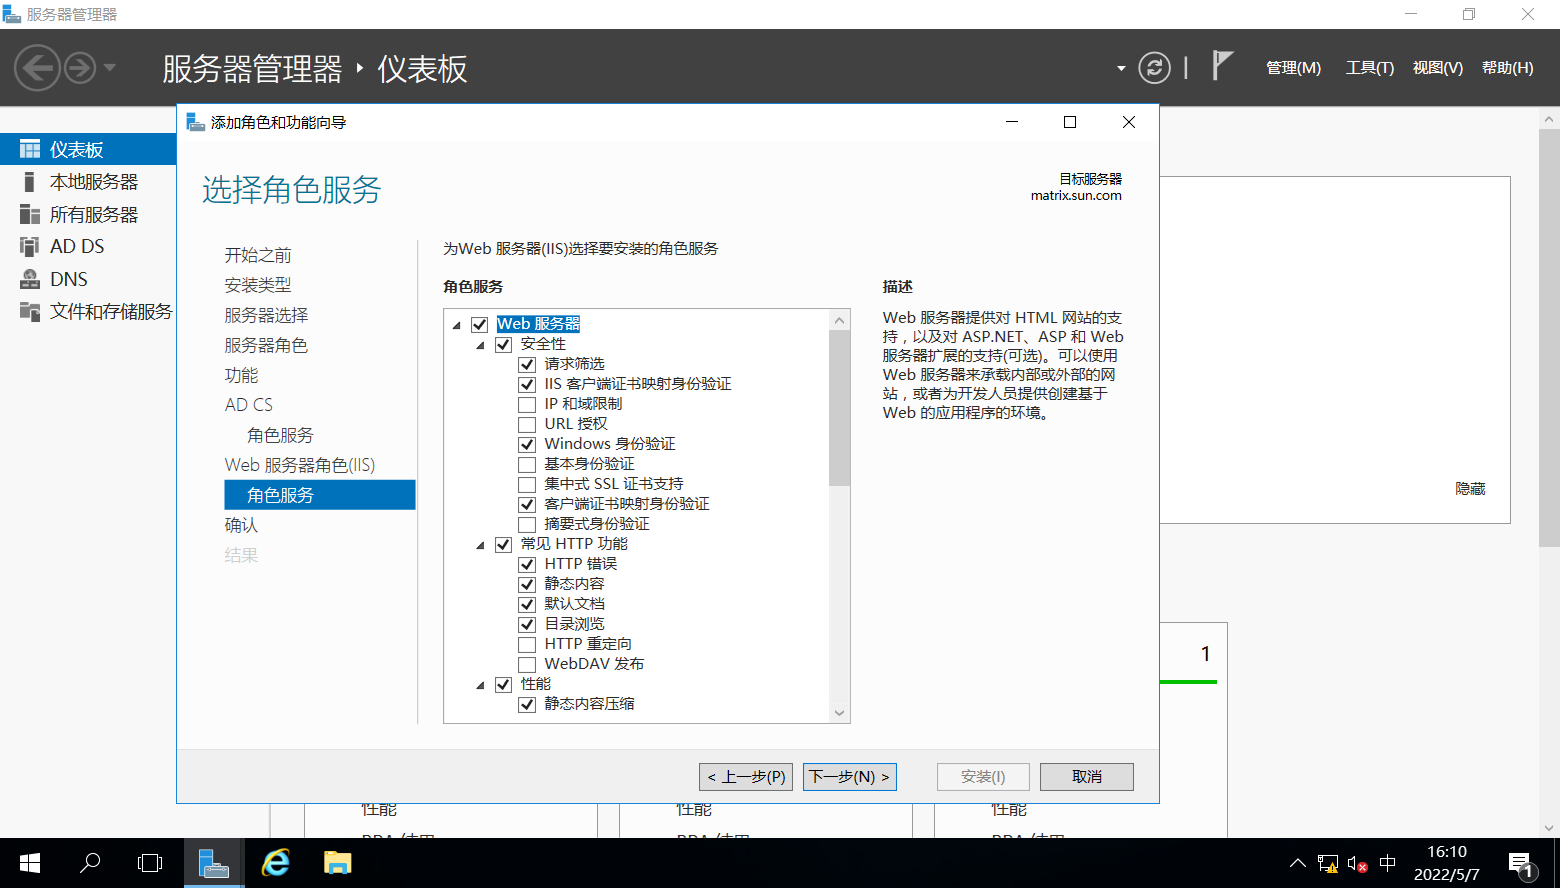1560x888 pixels.
Task: Collapse the 安全性 tree node
Action: coord(480,345)
